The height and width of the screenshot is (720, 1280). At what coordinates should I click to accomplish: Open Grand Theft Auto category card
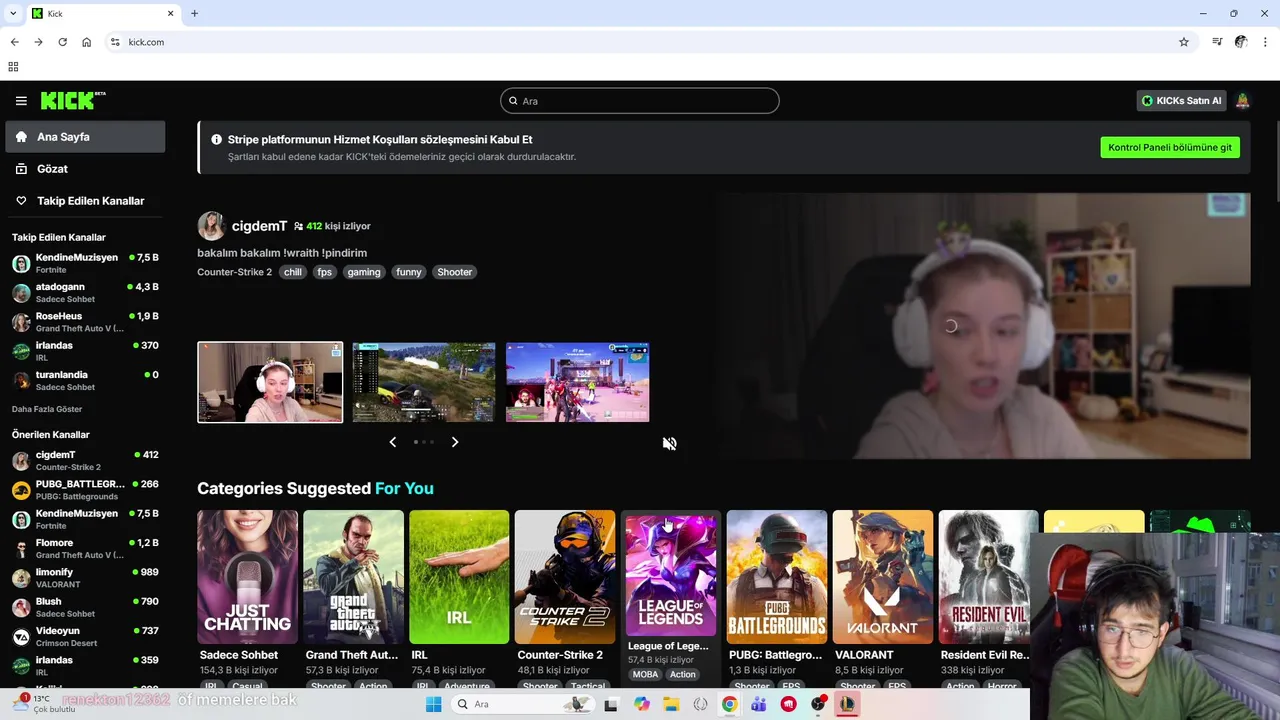pyautogui.click(x=353, y=577)
